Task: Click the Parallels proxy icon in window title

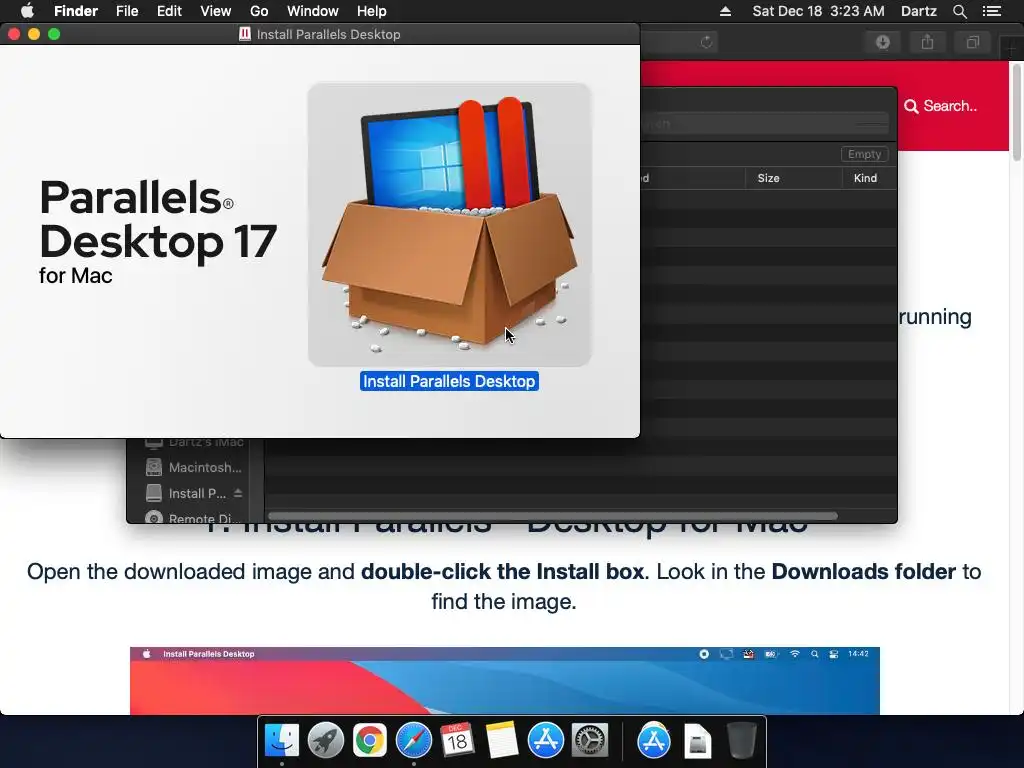Action: (x=245, y=34)
